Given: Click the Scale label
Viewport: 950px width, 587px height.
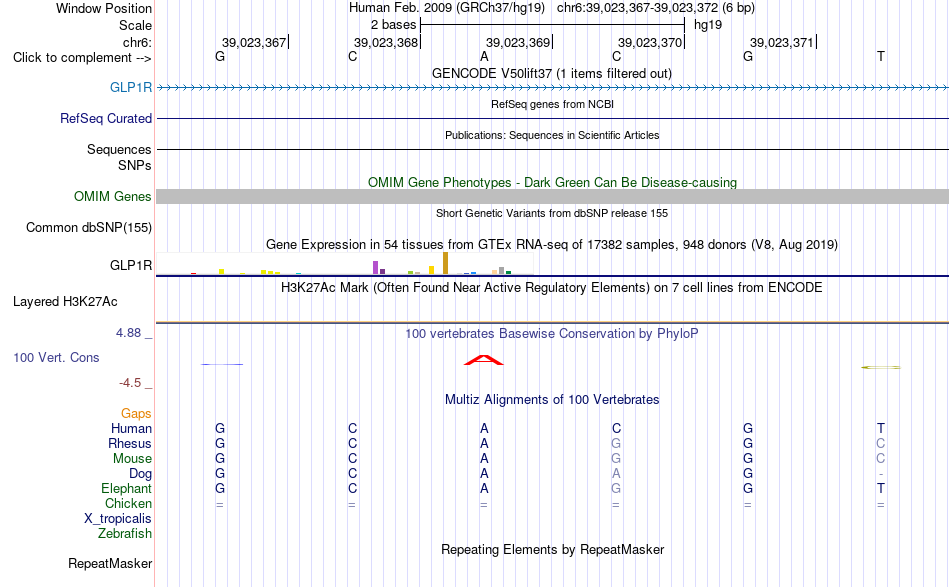Looking at the screenshot, I should coord(135,25).
